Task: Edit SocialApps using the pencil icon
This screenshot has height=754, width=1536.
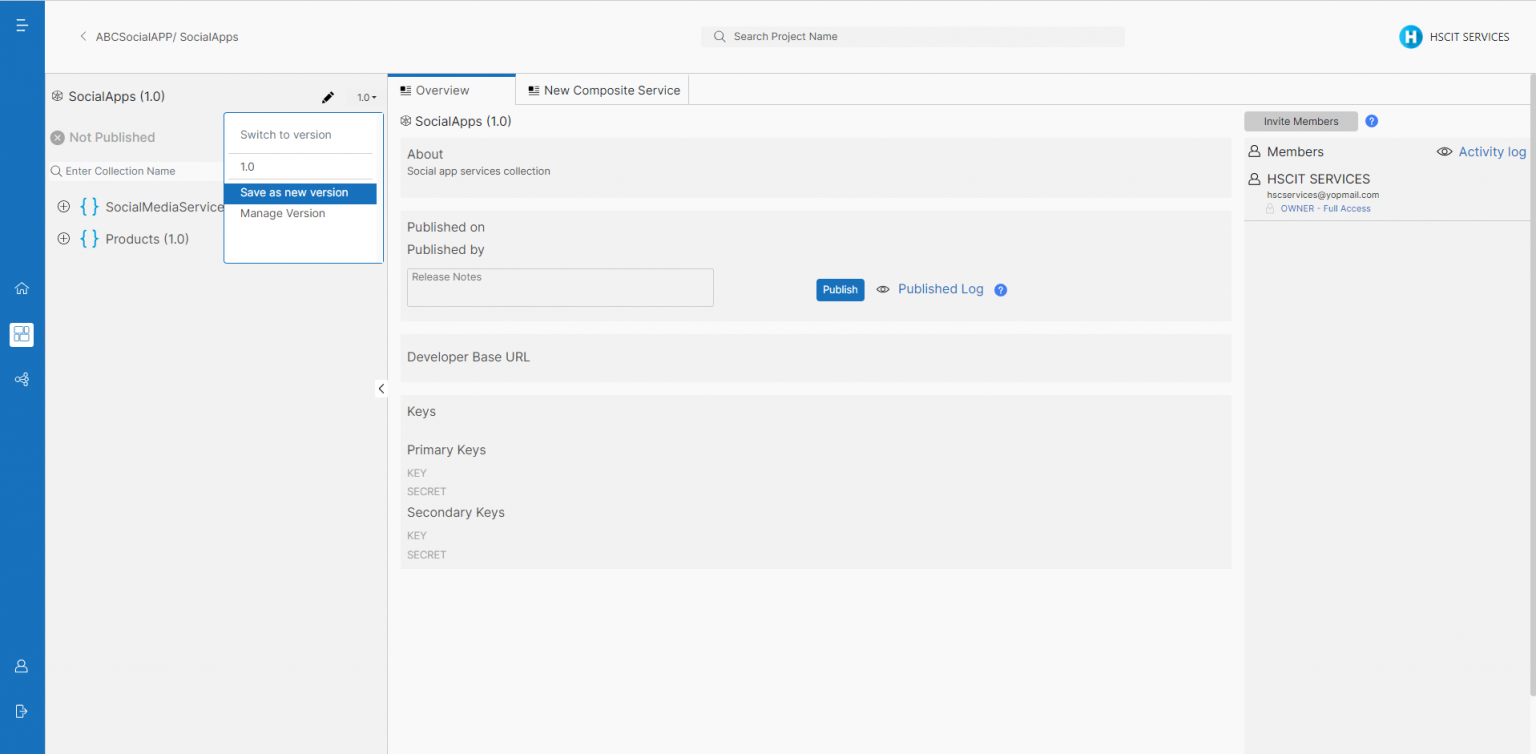Action: (x=328, y=97)
